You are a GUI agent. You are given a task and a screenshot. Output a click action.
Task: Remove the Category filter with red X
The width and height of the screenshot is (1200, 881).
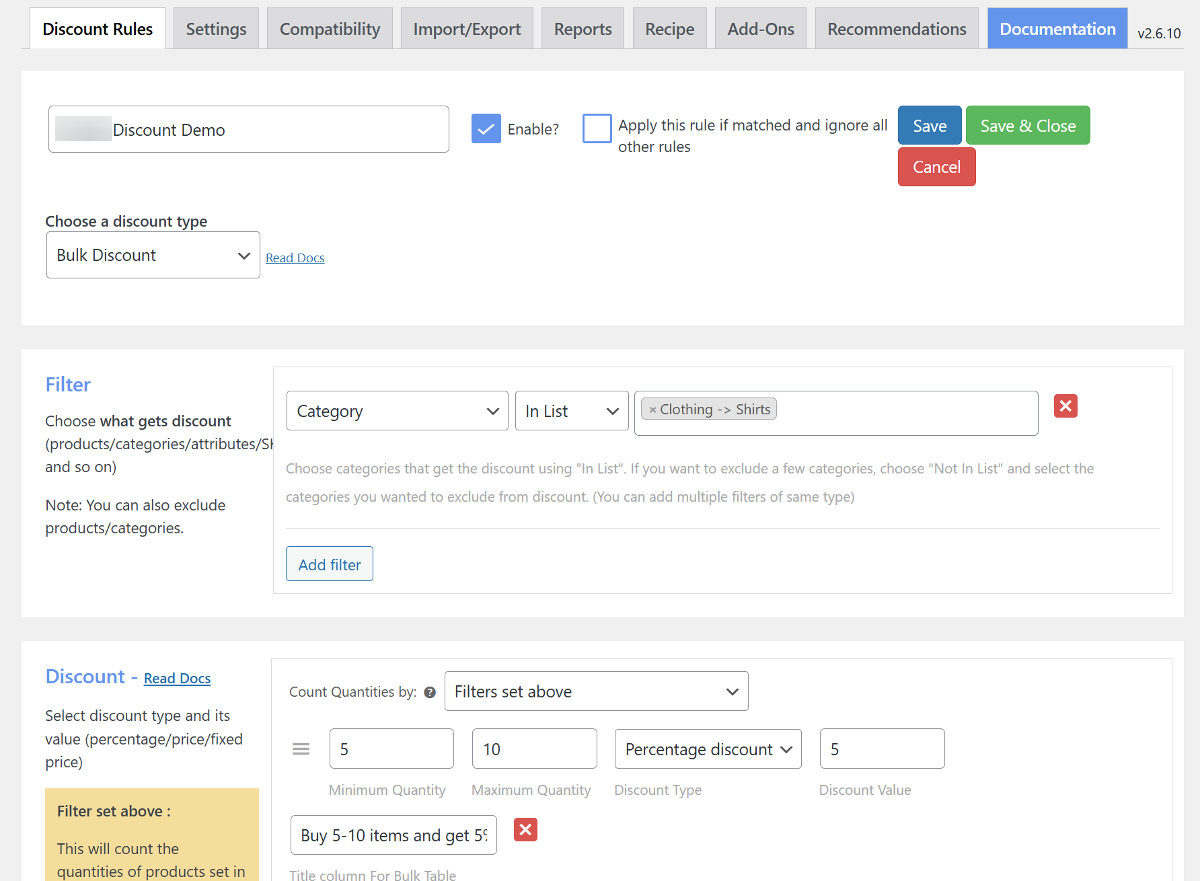[x=1065, y=406]
